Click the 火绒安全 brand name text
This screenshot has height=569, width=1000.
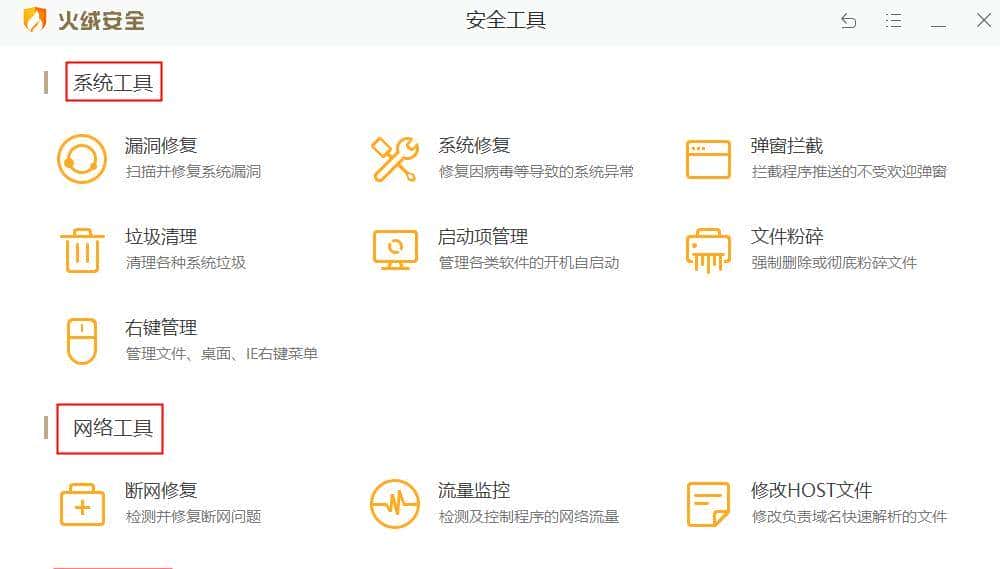pyautogui.click(x=101, y=20)
